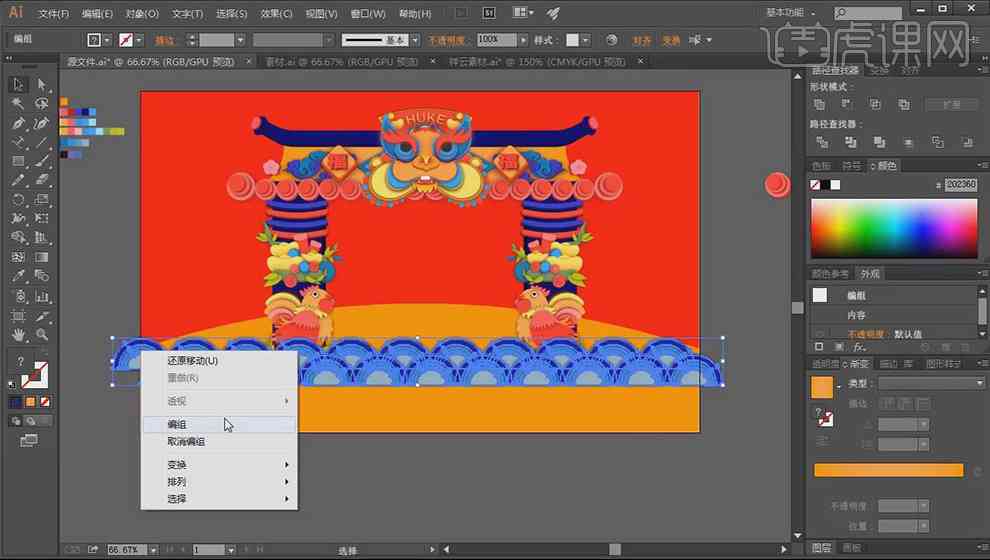Select the Artboard tool
Image resolution: width=990 pixels, height=560 pixels.
(x=18, y=316)
